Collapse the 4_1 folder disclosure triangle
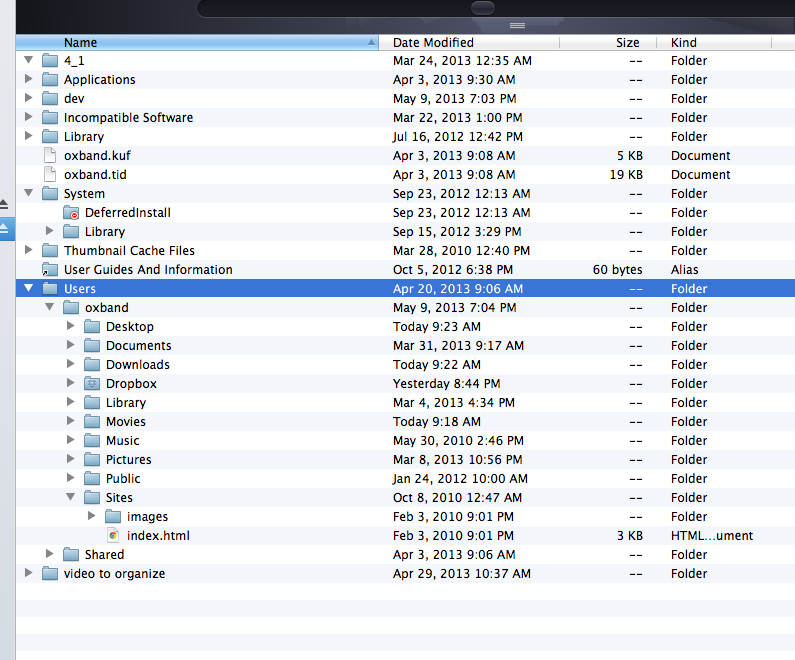Screen dimensions: 795x660 point(29,60)
